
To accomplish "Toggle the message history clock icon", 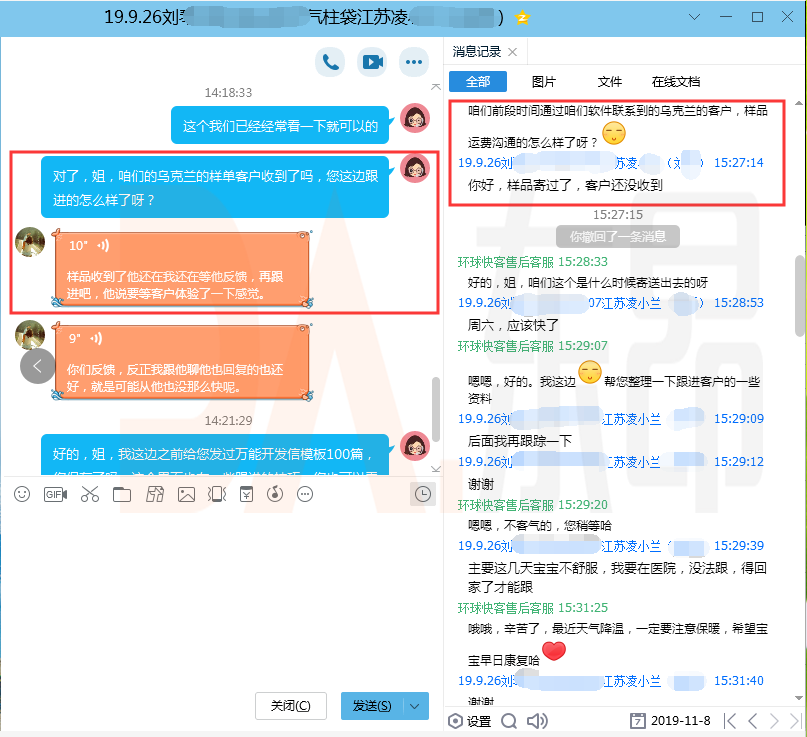I will click(x=423, y=493).
